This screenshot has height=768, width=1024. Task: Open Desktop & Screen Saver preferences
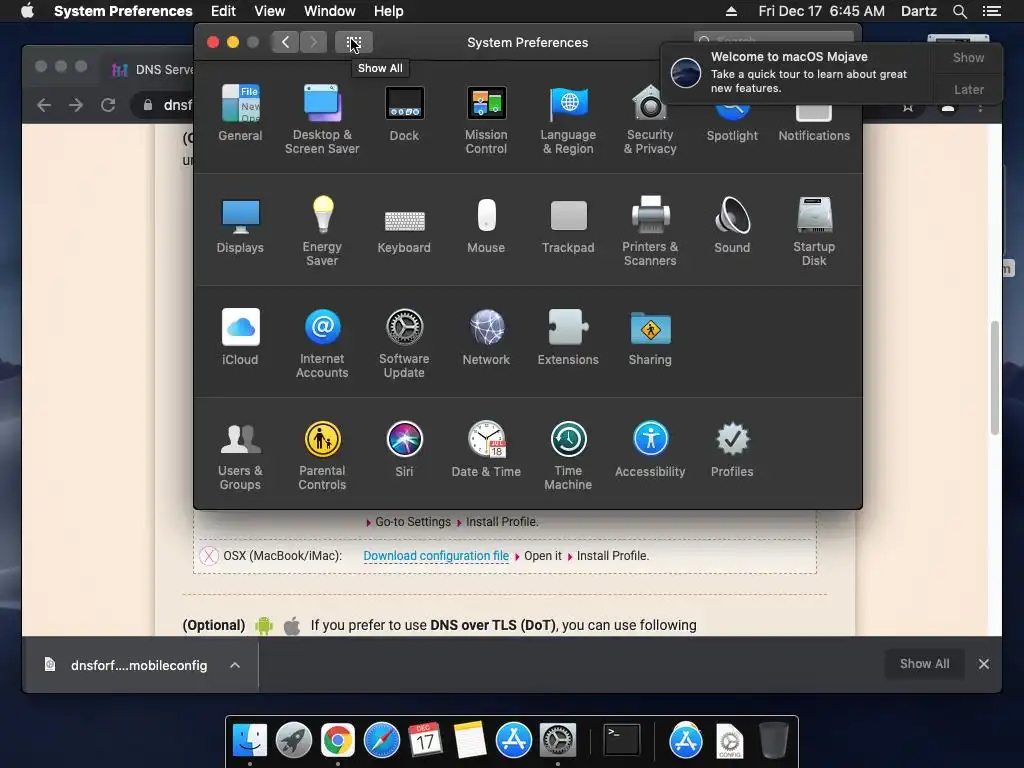click(322, 120)
